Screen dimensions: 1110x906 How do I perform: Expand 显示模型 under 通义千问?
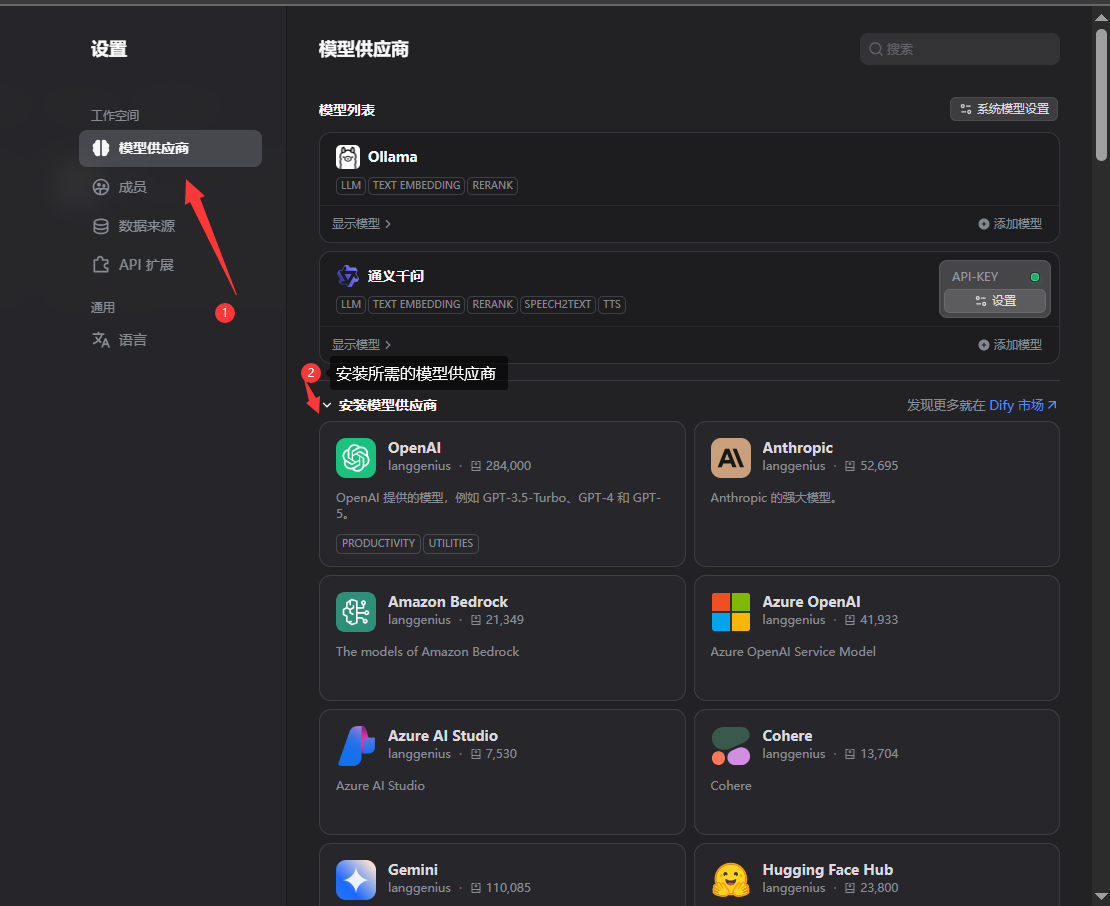[361, 344]
